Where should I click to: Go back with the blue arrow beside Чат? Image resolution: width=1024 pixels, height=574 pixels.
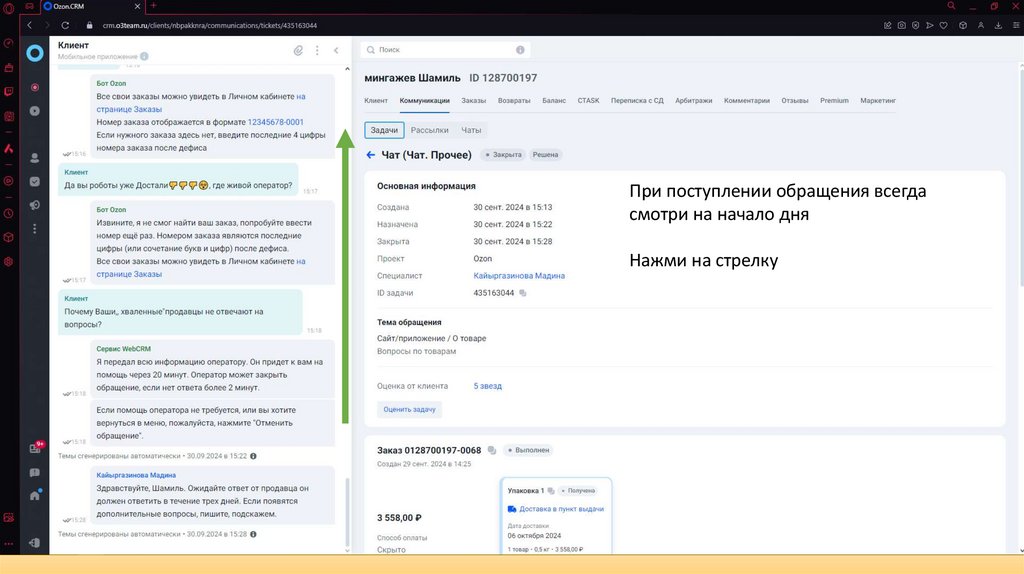(x=370, y=155)
